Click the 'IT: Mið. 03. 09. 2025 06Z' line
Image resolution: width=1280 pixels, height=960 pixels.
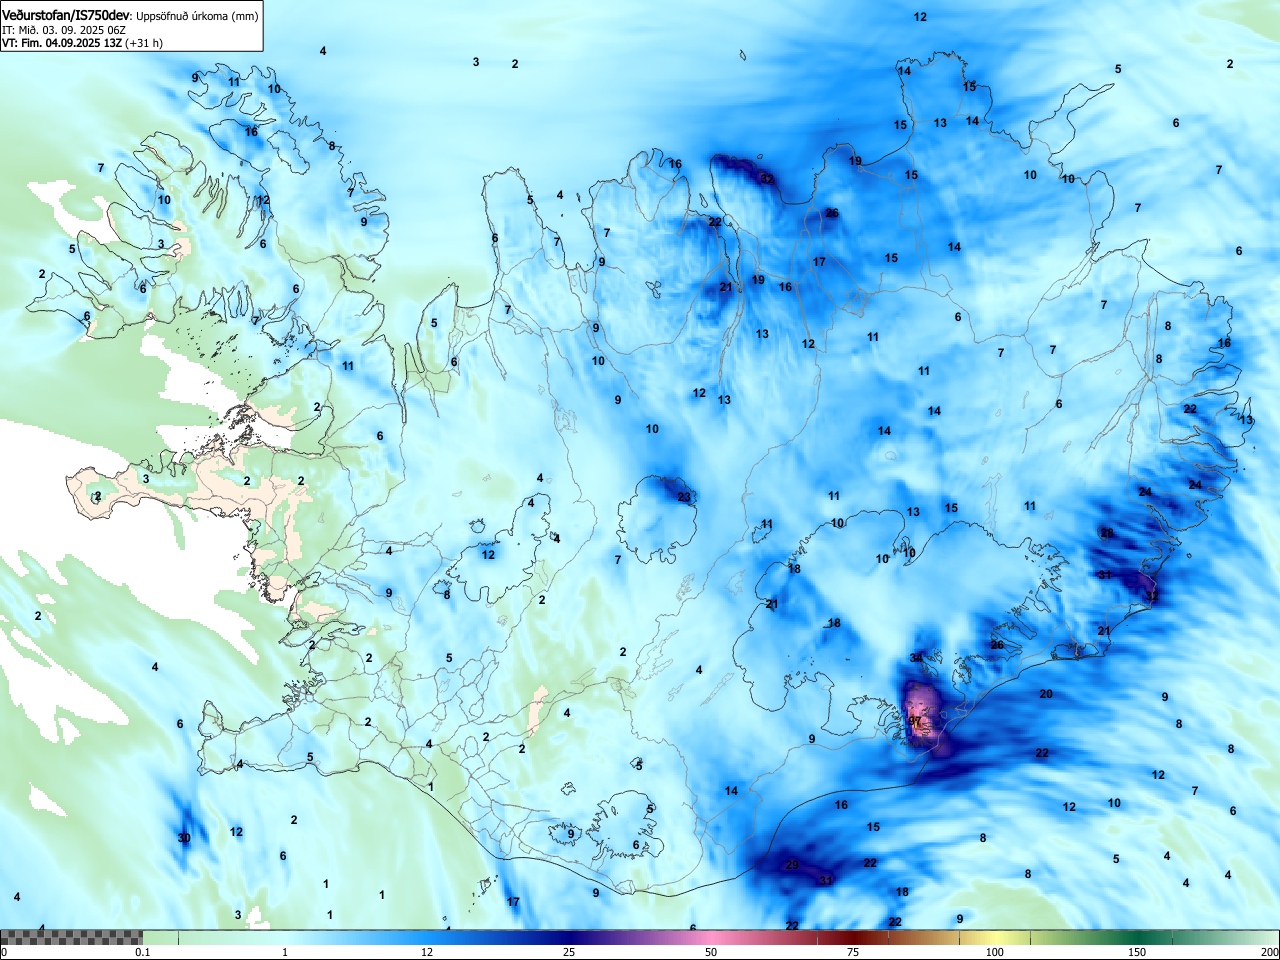64,30
